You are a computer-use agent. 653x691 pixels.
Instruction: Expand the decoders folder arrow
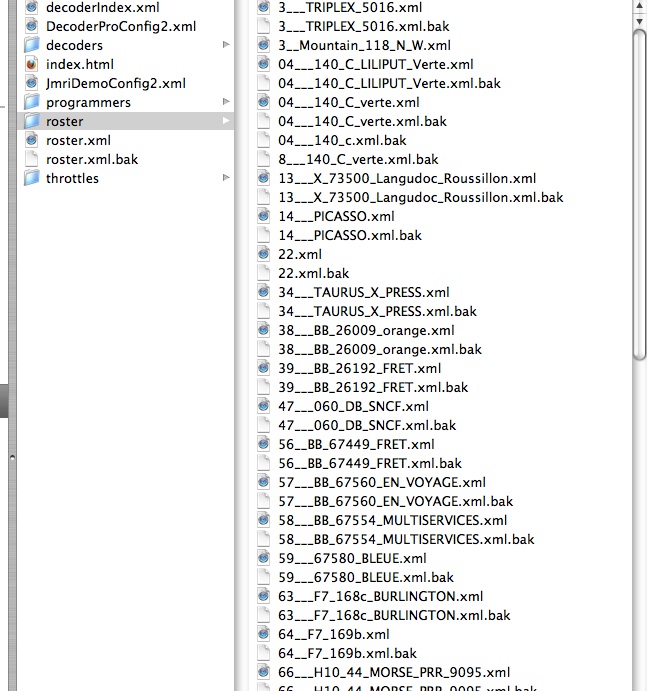226,45
